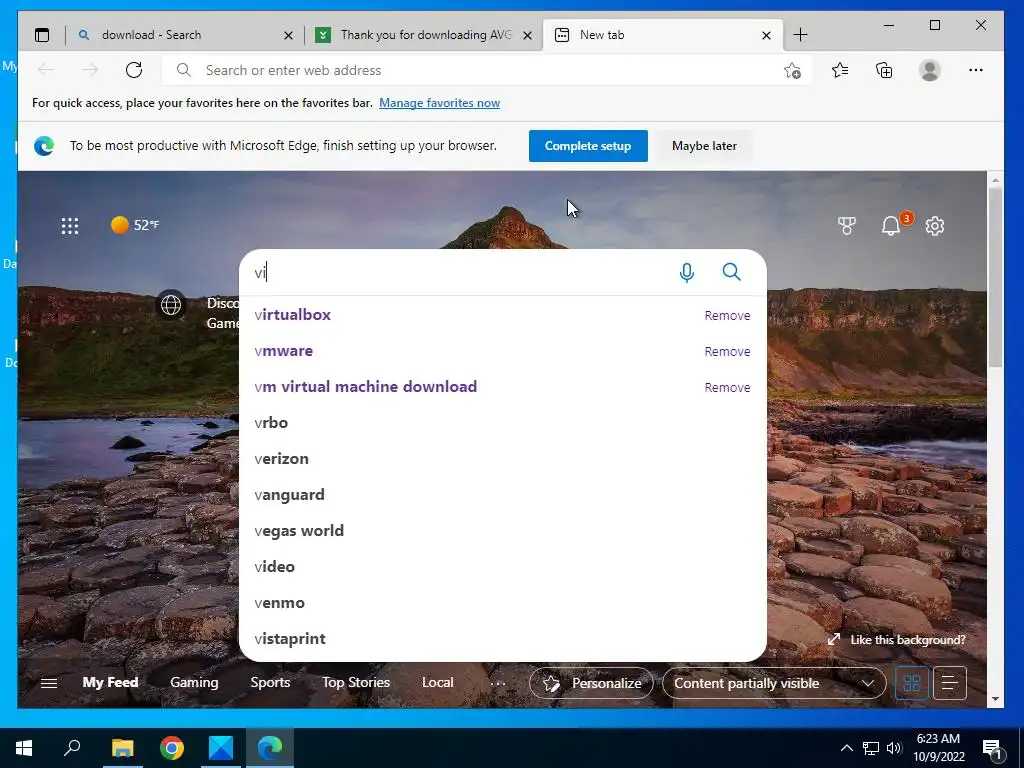Image resolution: width=1024 pixels, height=768 pixels.
Task: Switch to Thank you for downloading AVG tab
Action: tap(426, 35)
